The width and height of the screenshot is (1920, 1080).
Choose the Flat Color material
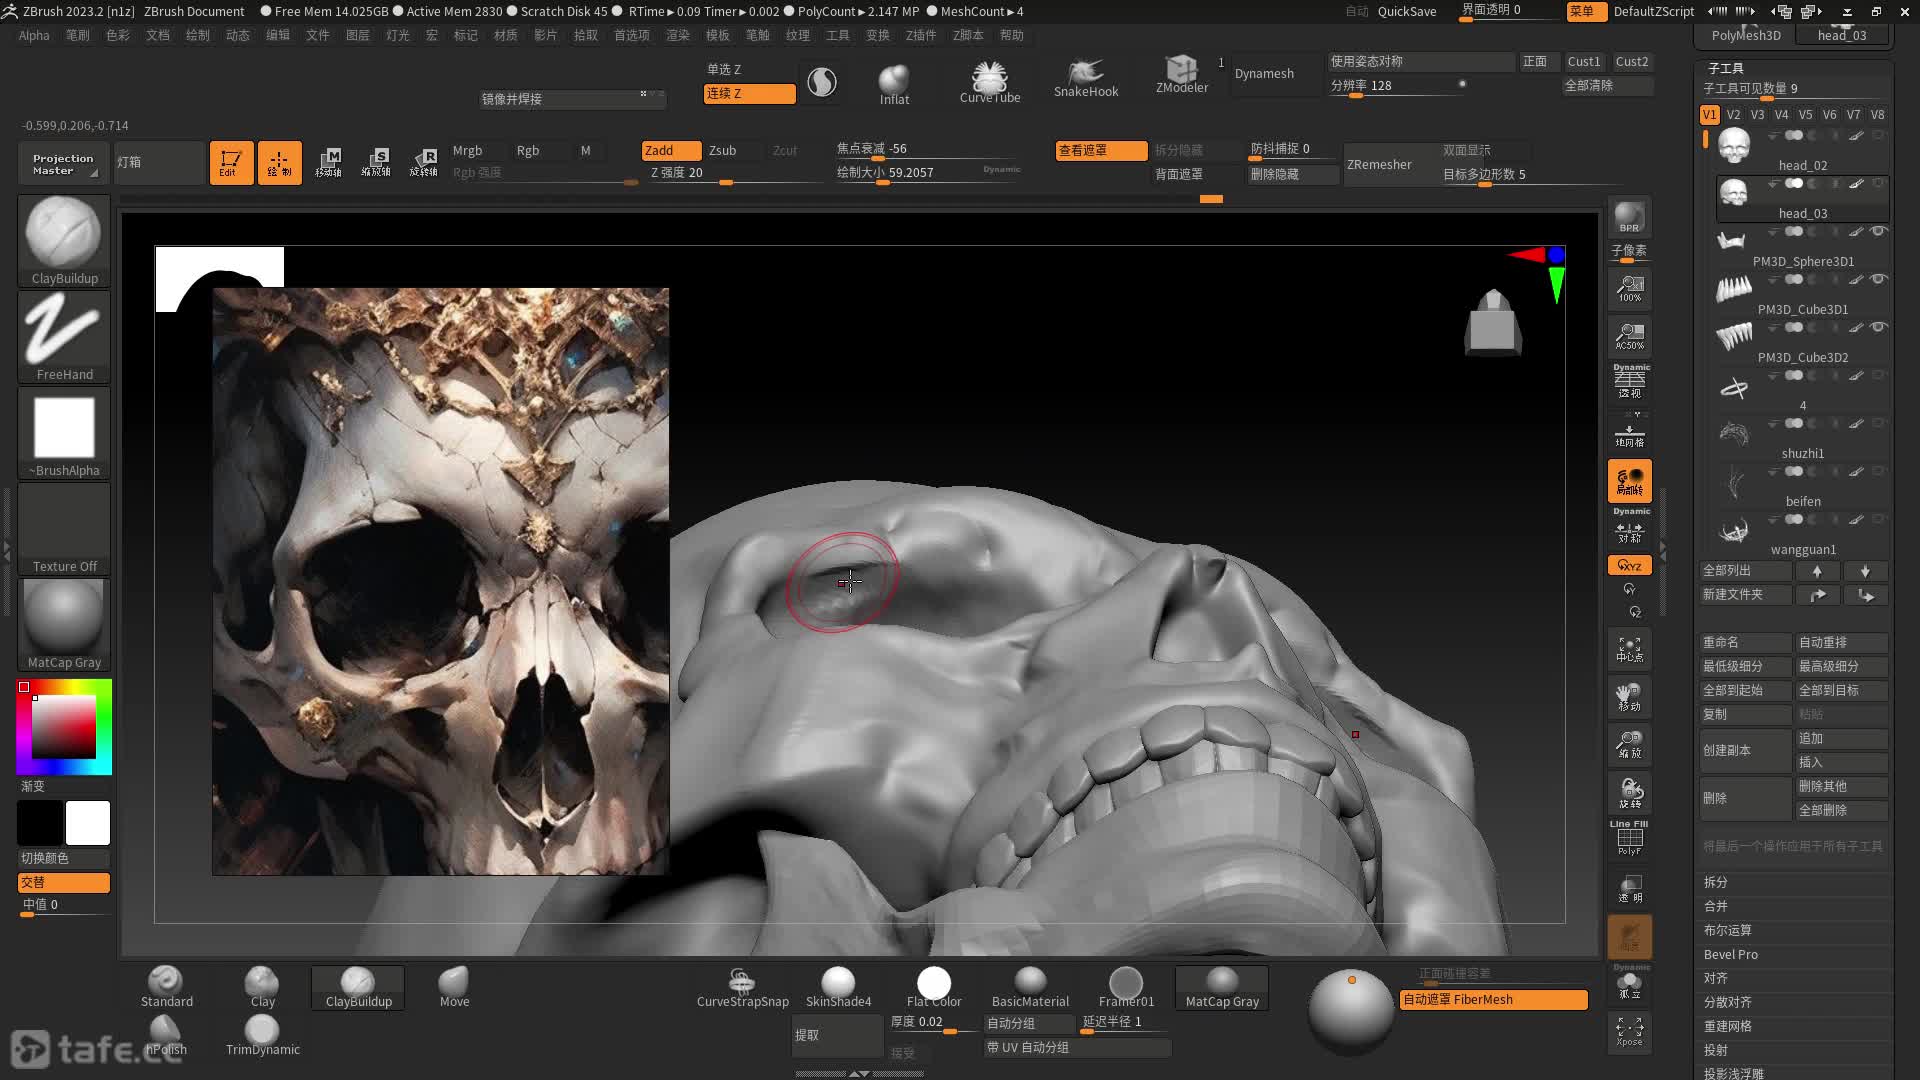click(x=934, y=987)
